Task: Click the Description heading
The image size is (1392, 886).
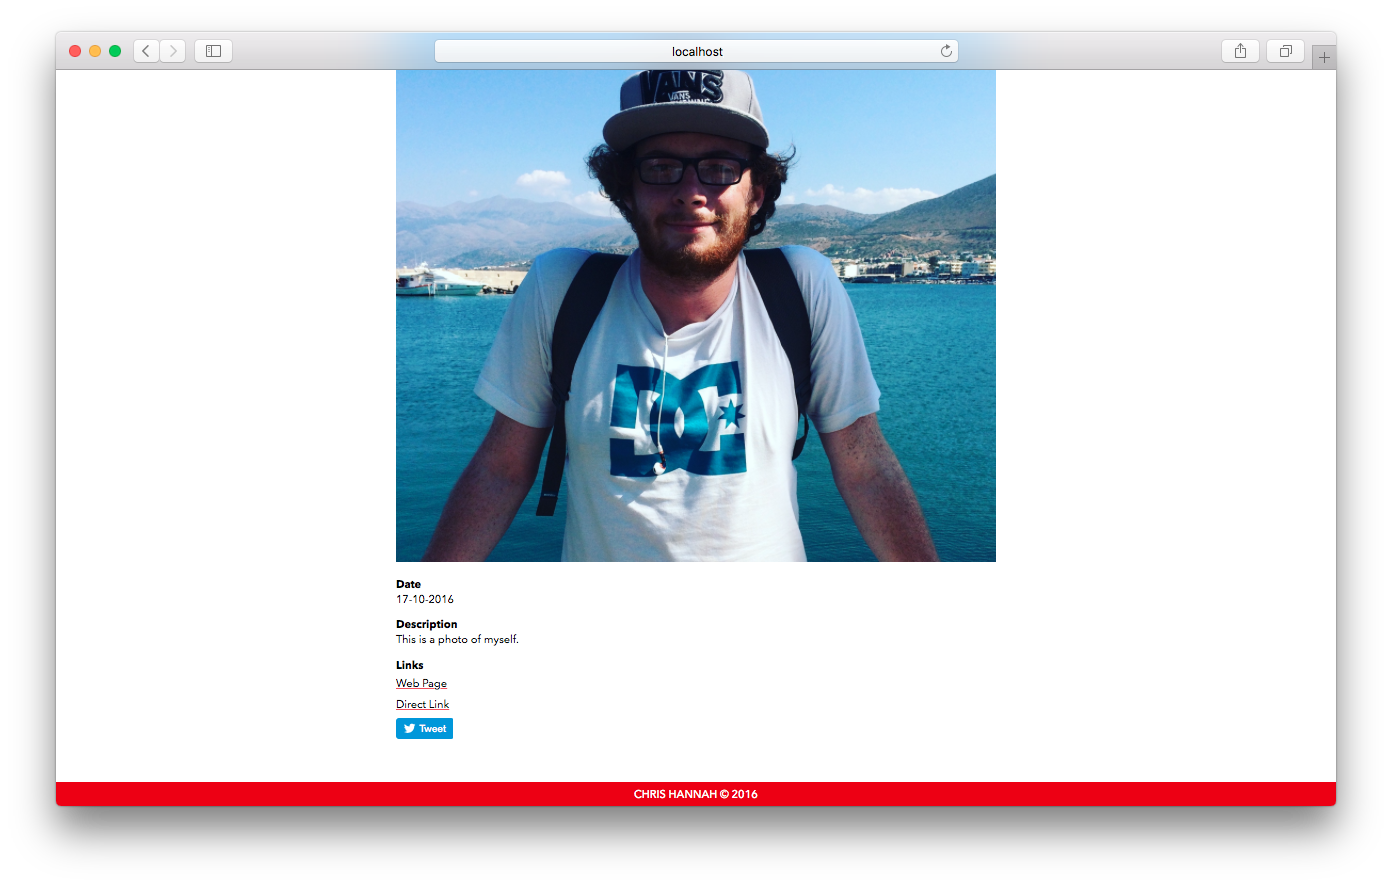Action: [x=426, y=624]
